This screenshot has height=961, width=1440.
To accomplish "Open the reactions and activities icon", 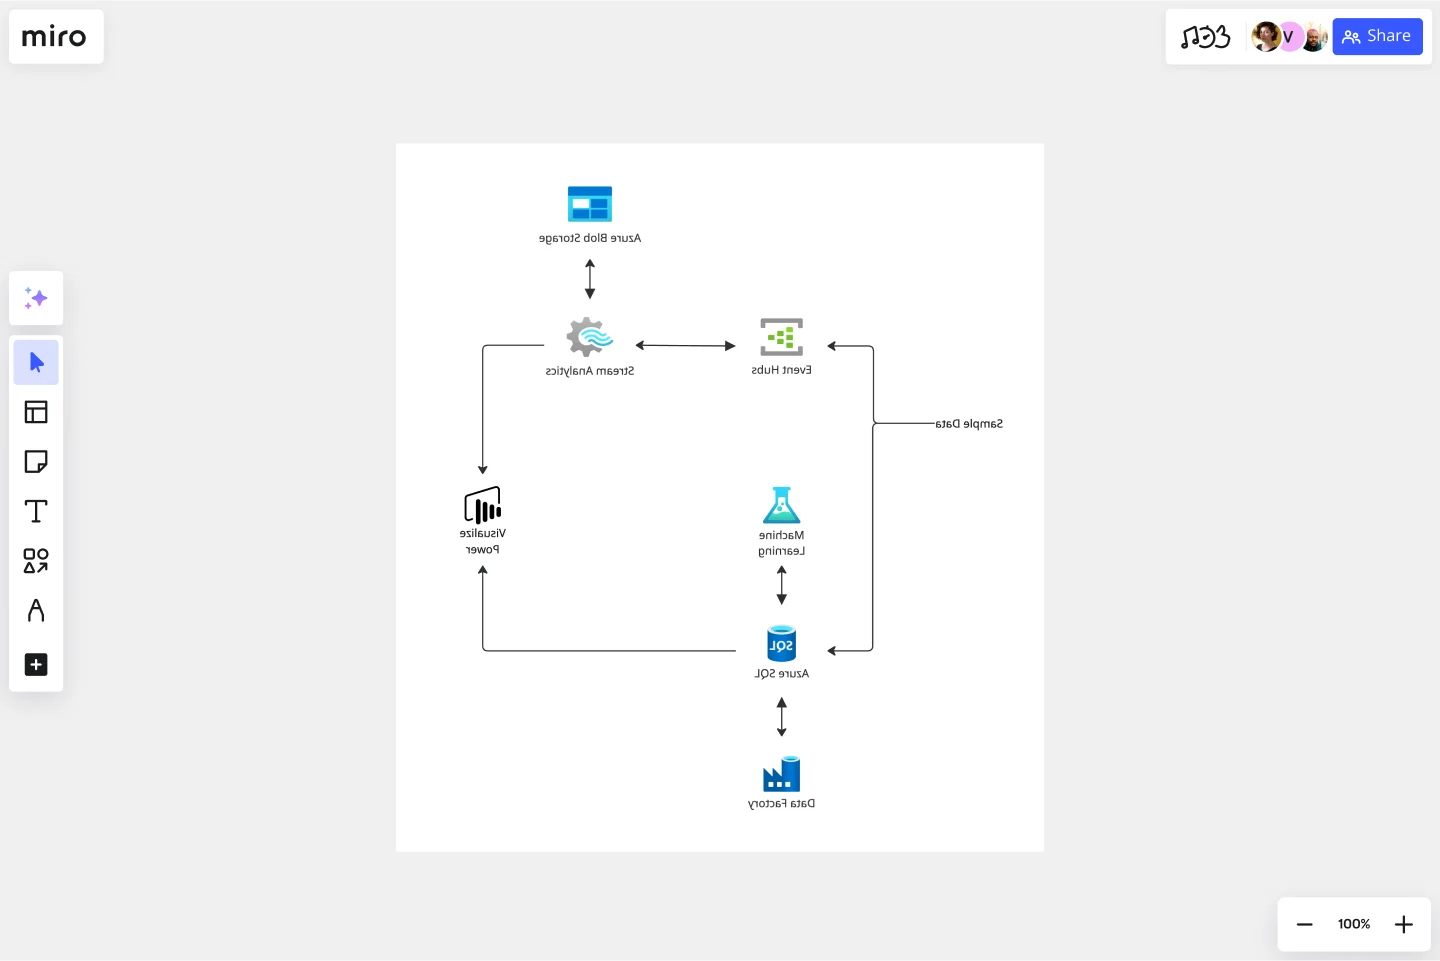I will pyautogui.click(x=1205, y=37).
